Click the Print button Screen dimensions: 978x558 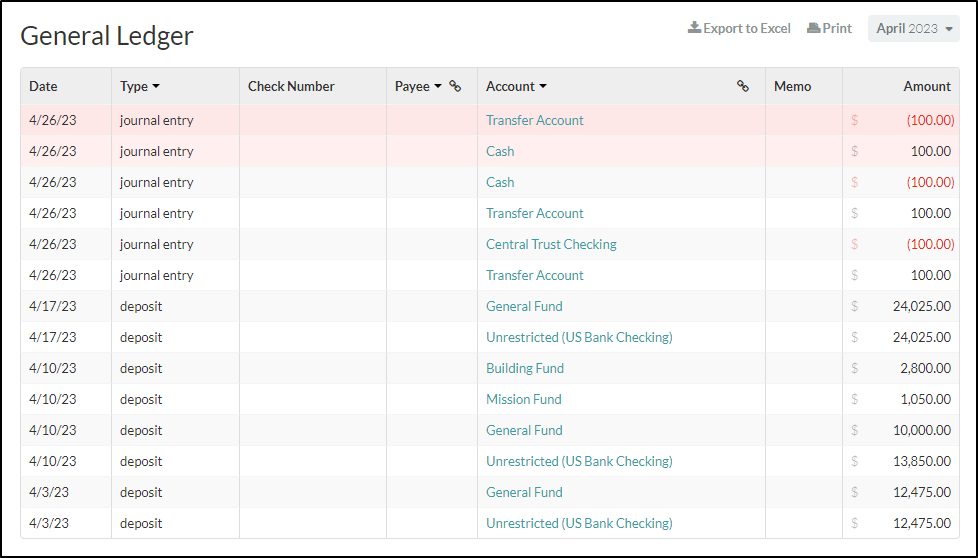click(x=830, y=28)
